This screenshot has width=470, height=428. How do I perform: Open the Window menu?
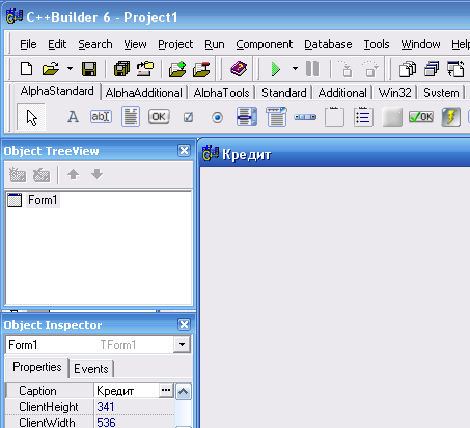[421, 44]
